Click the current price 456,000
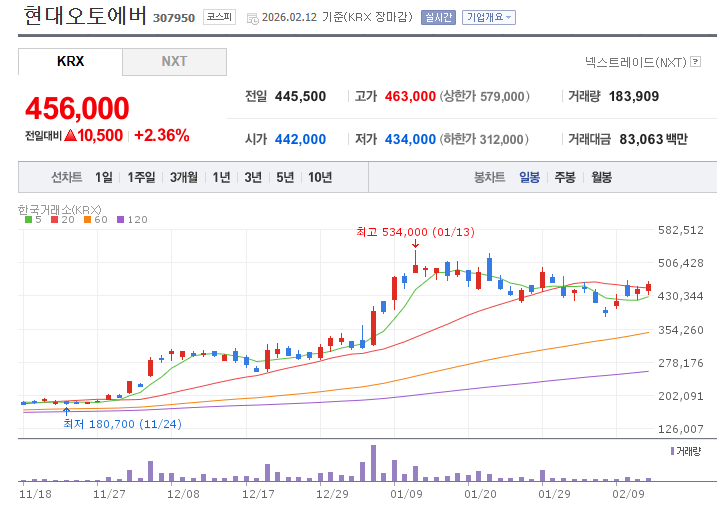Screen dimensions: 717x521 tap(77, 108)
